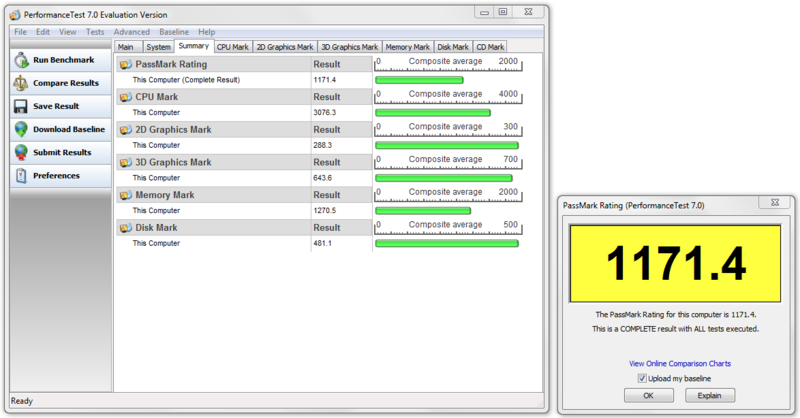Open the 3D Graphics Mark tab

tap(349, 47)
